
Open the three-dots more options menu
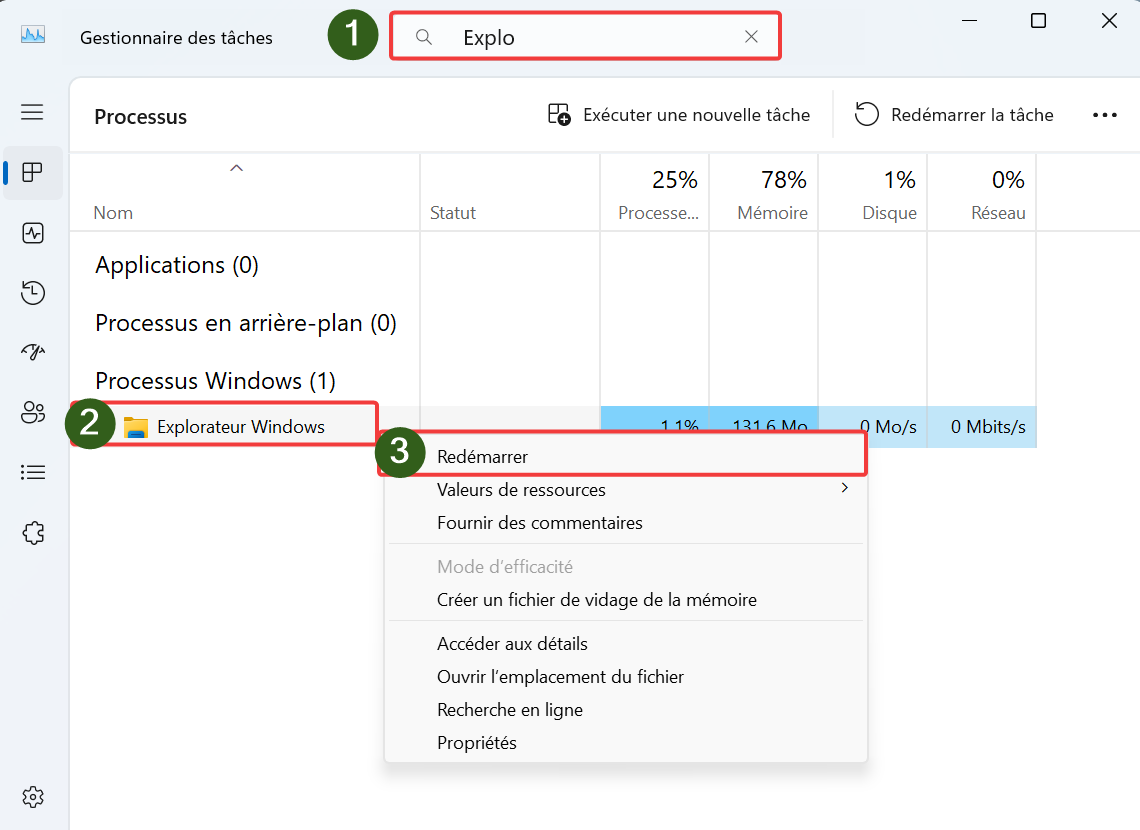[x=1104, y=115]
